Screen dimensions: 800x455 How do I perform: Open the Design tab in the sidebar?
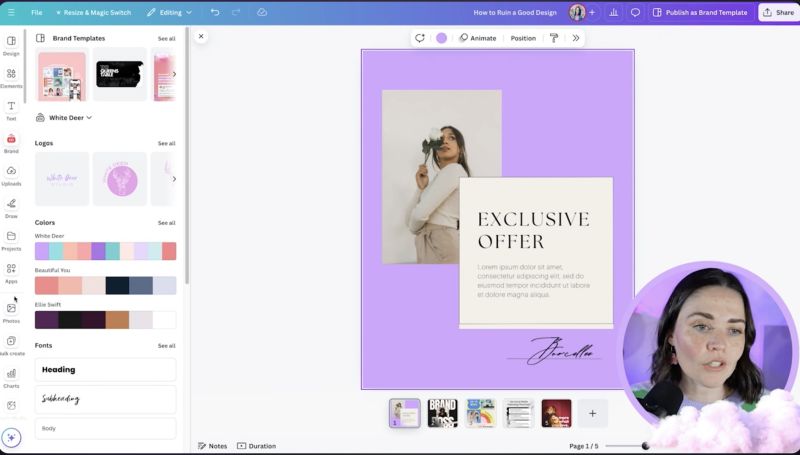(x=11, y=45)
